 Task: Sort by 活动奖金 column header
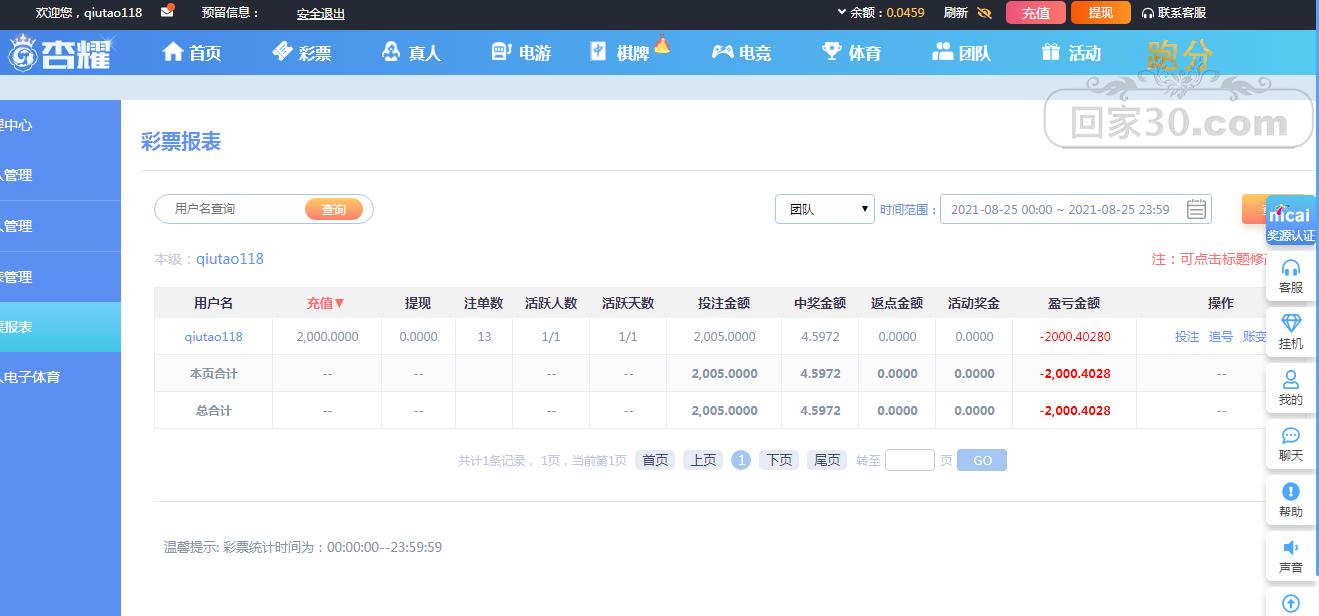[x=974, y=303]
